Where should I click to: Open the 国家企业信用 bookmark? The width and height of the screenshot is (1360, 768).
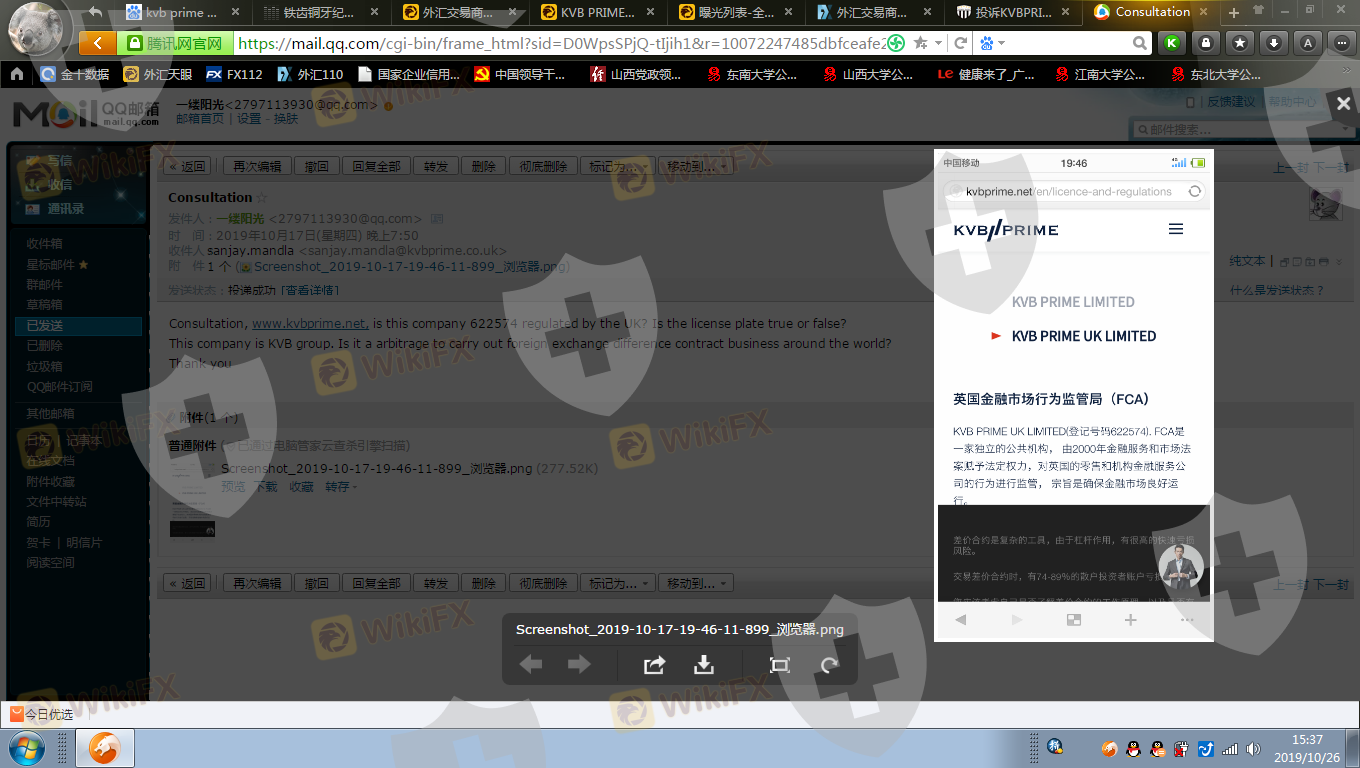409,74
